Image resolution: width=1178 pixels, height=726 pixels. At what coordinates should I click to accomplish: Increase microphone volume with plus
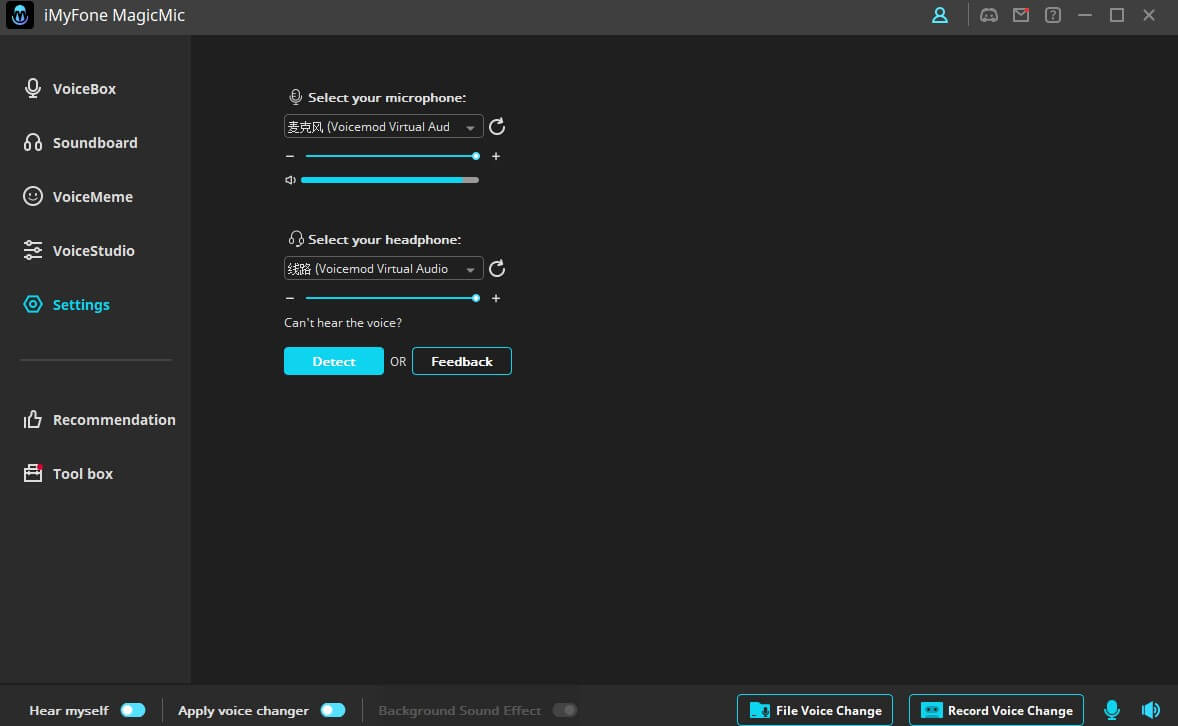click(496, 156)
